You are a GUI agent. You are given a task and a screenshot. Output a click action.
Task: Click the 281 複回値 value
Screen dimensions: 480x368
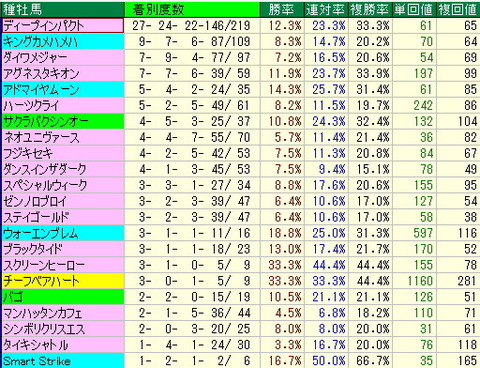click(x=467, y=281)
